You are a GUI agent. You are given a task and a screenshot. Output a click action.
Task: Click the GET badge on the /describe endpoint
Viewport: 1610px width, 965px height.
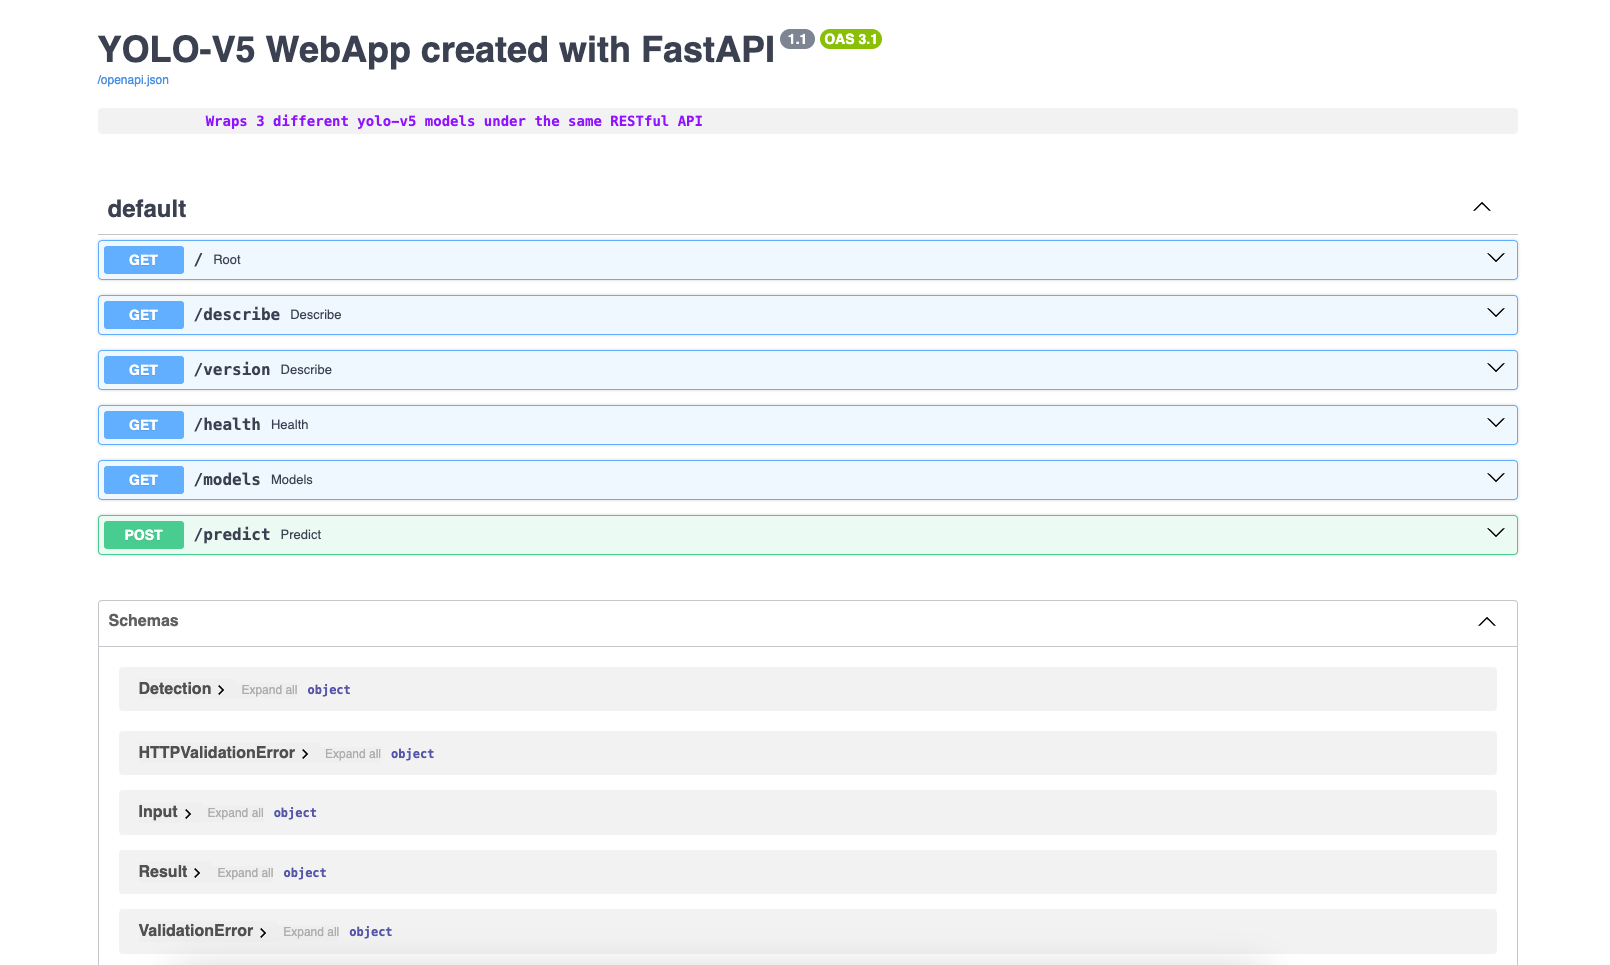pos(143,314)
